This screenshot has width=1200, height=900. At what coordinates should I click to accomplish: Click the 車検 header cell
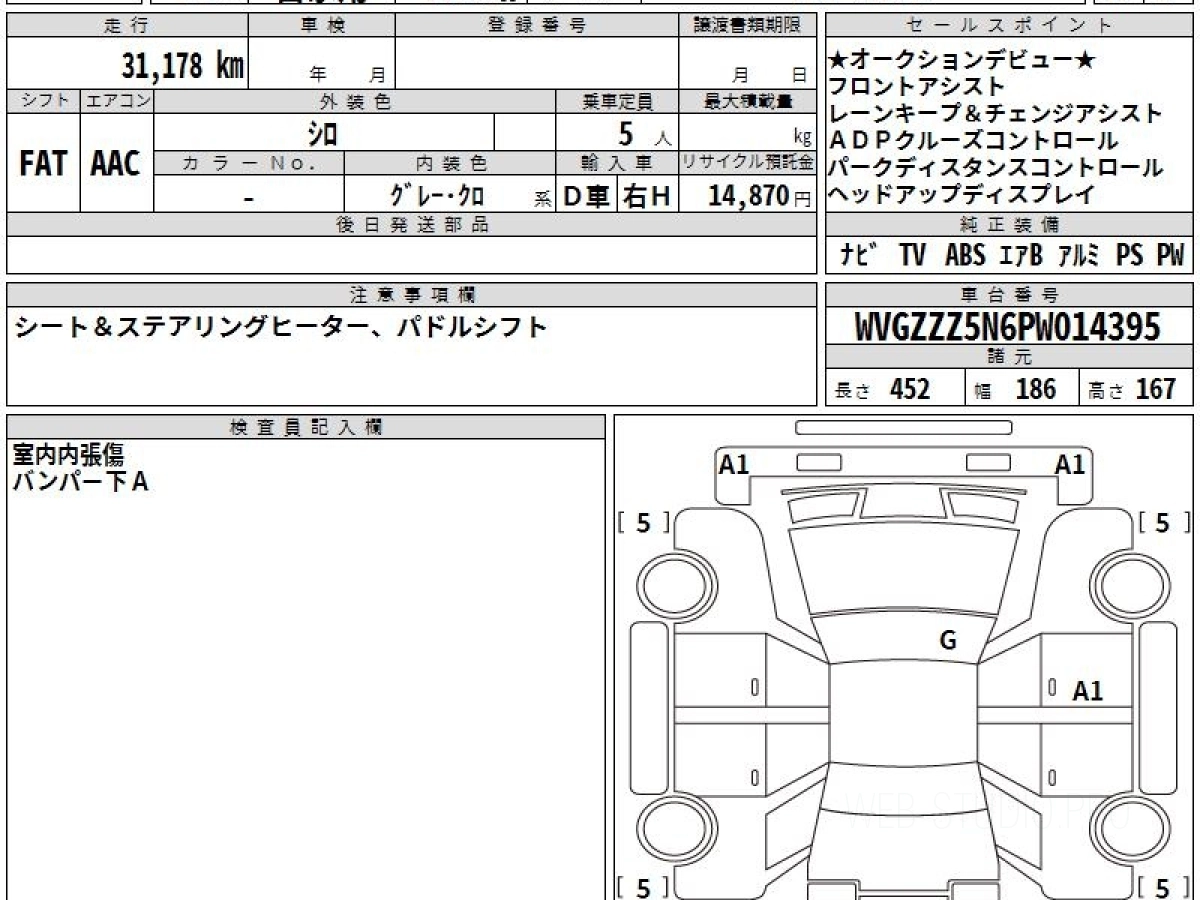pos(322,27)
